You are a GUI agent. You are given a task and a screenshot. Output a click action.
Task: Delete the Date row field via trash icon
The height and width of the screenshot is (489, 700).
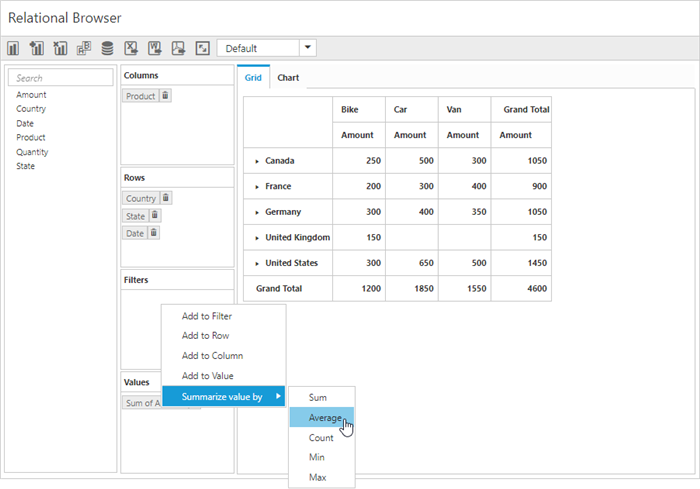point(154,232)
